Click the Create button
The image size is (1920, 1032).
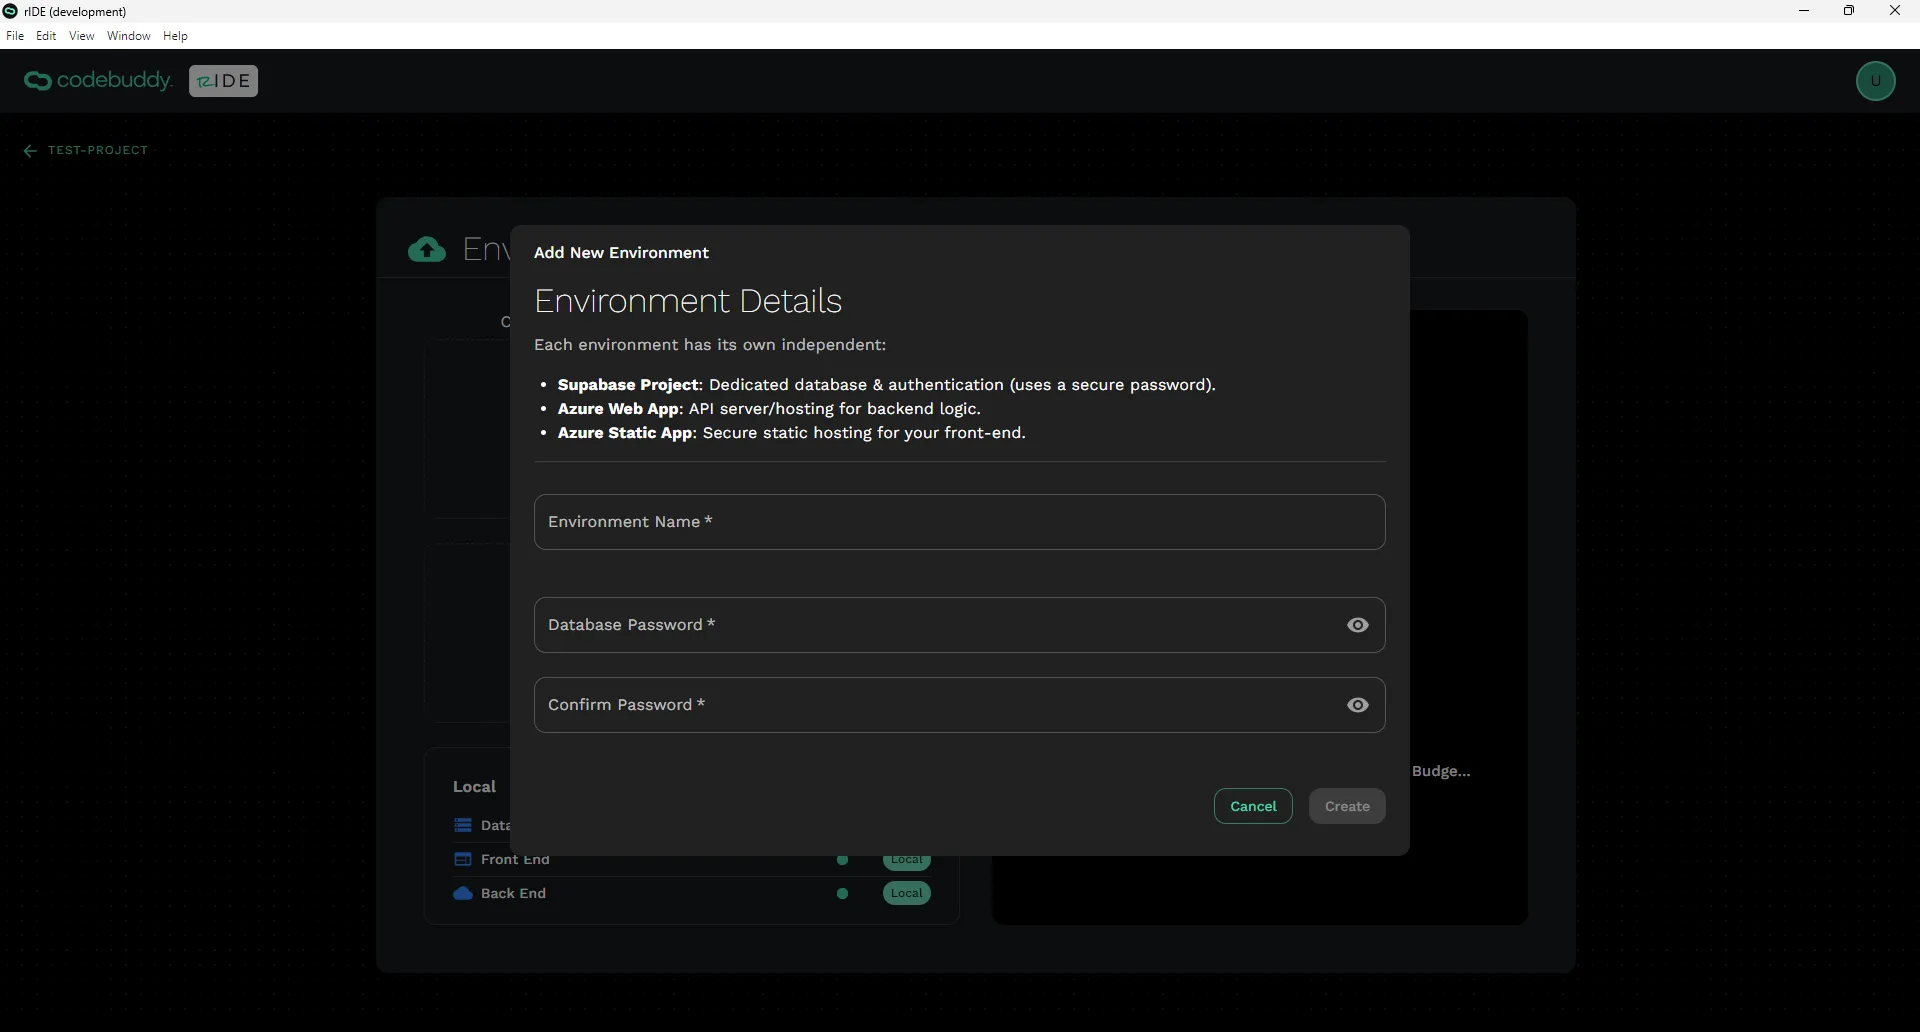(x=1347, y=806)
